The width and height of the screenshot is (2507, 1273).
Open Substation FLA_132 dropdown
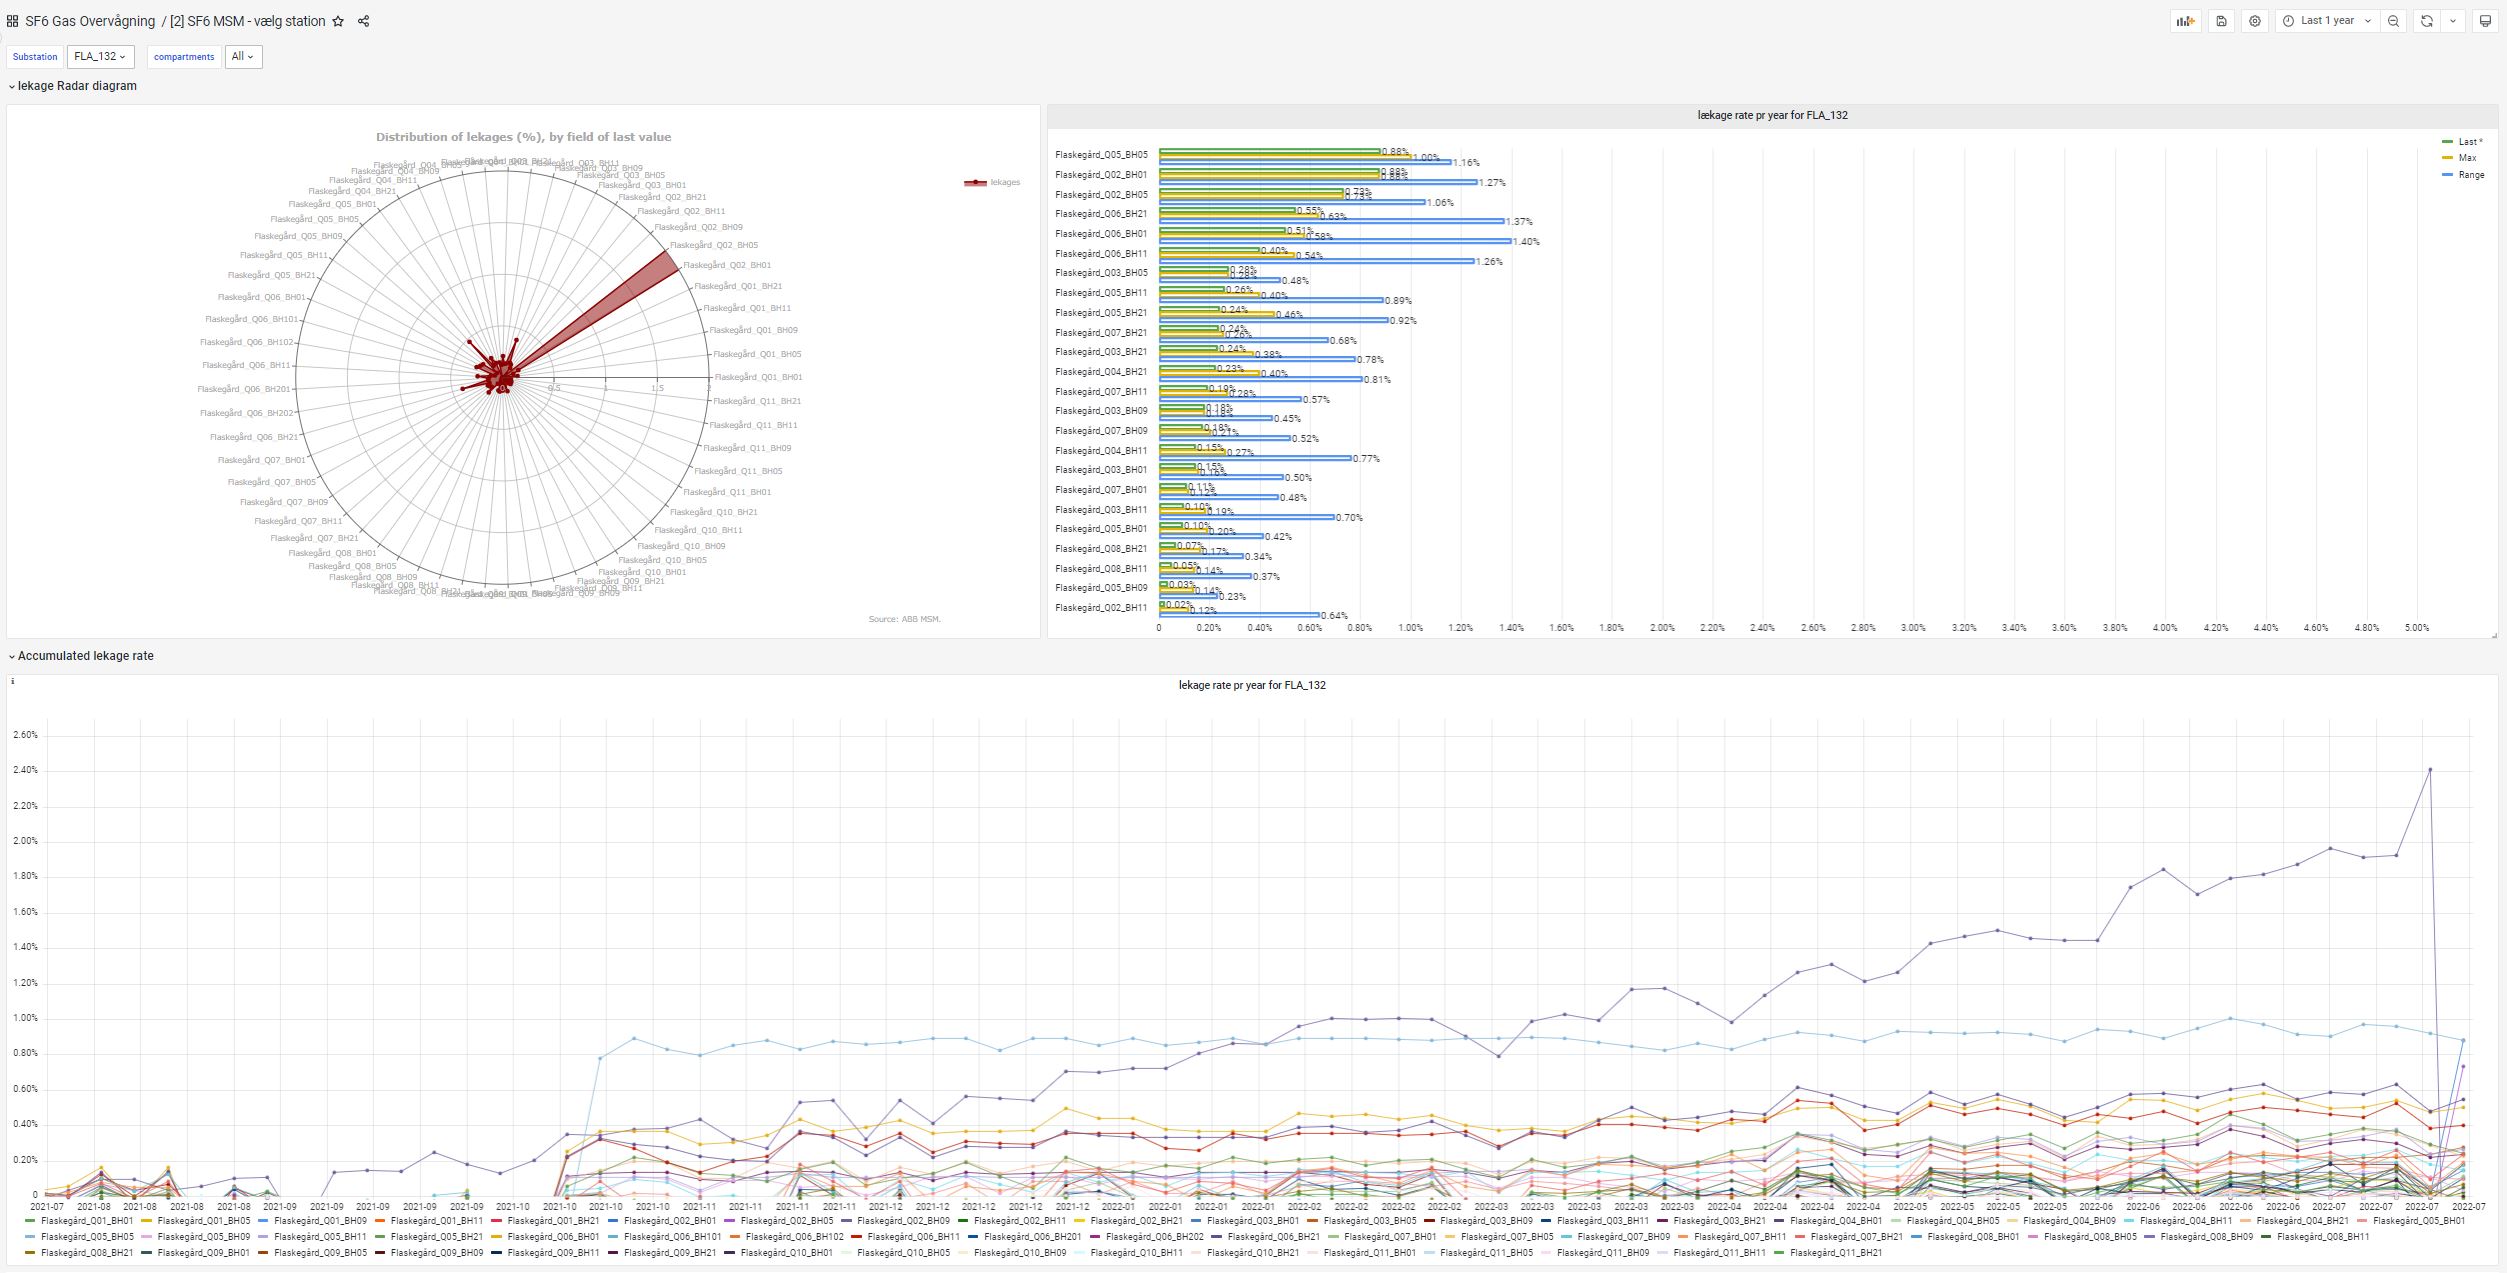coord(100,57)
